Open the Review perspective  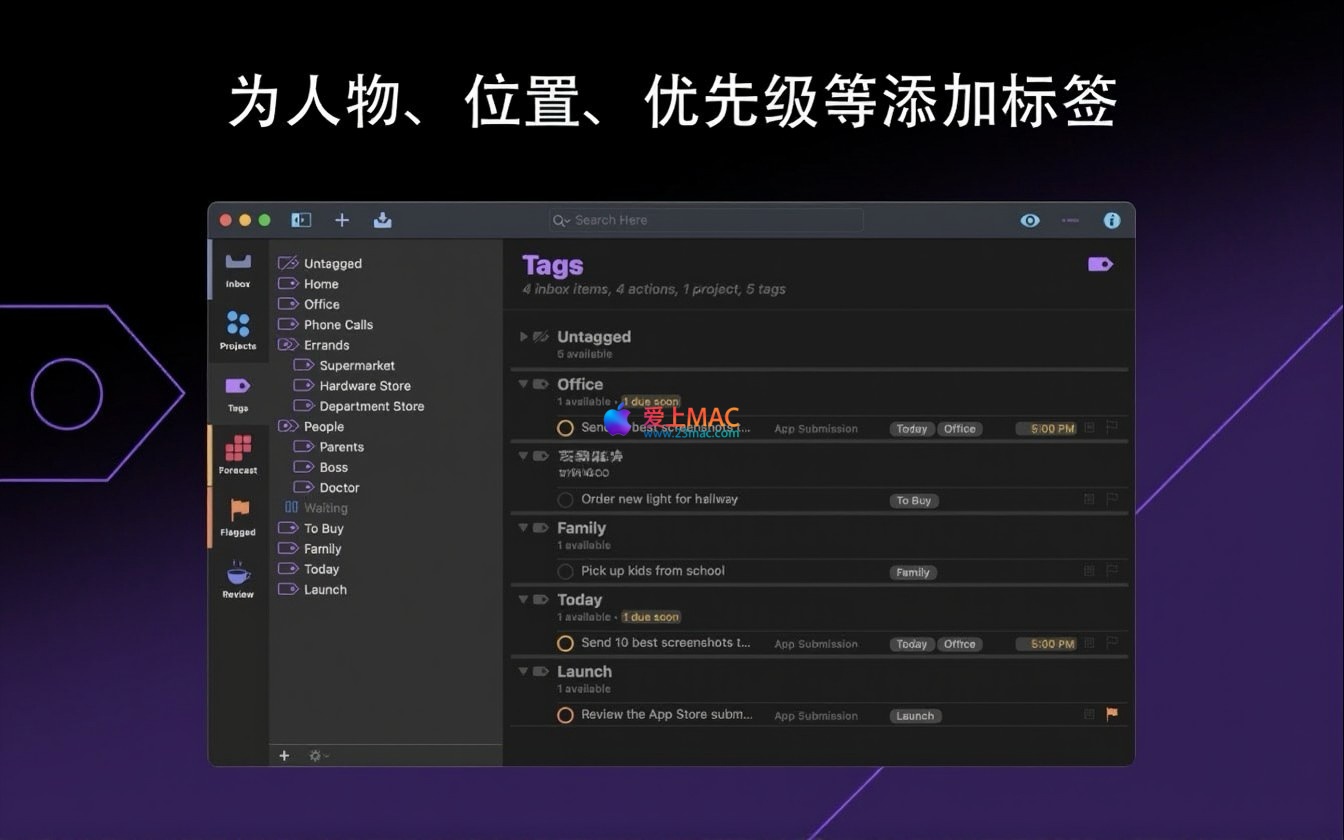click(x=238, y=579)
